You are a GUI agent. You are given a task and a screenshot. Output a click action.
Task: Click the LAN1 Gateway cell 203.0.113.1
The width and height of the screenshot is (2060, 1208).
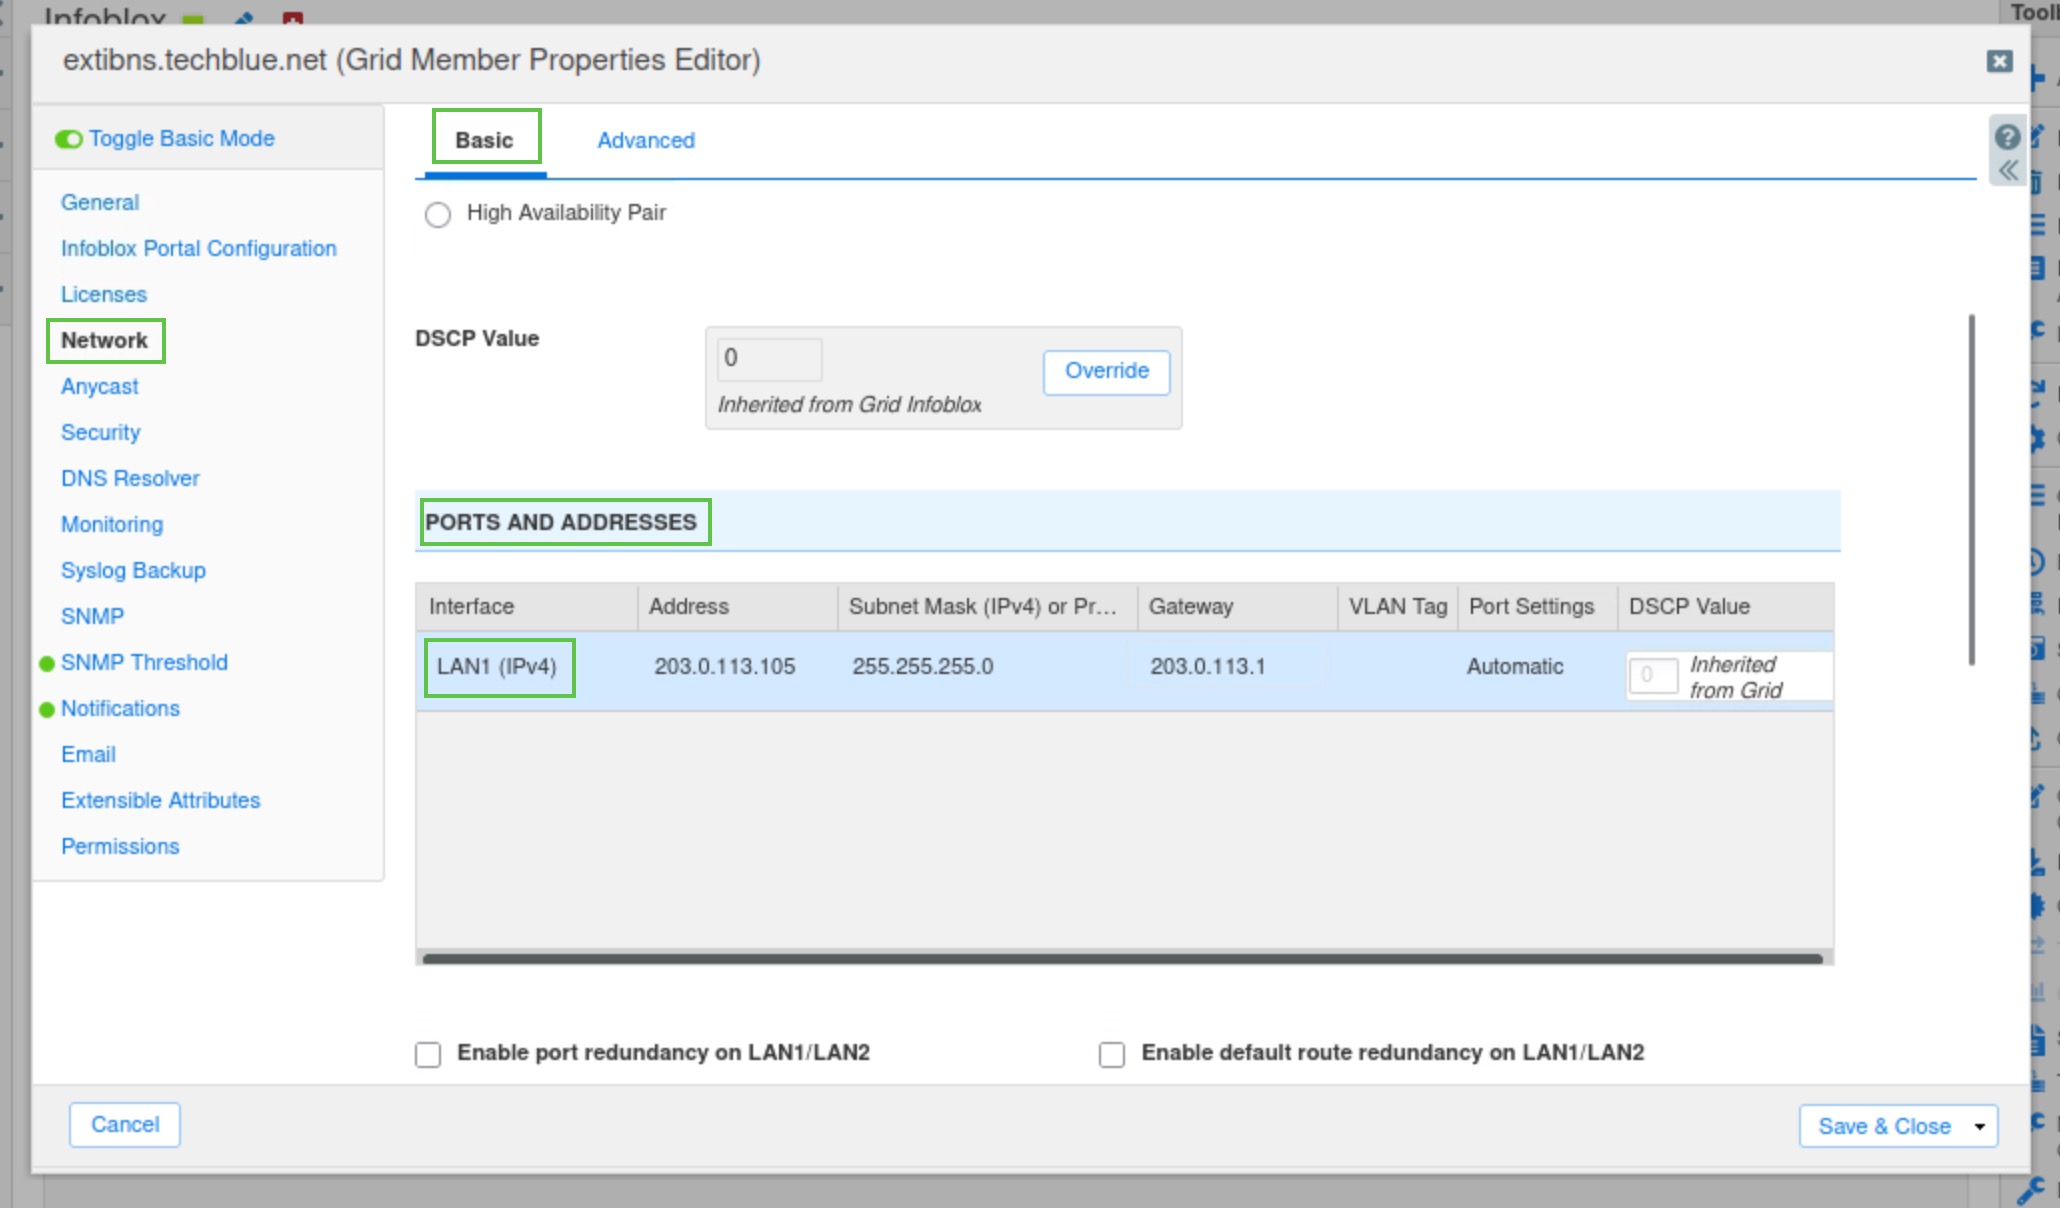(x=1207, y=667)
